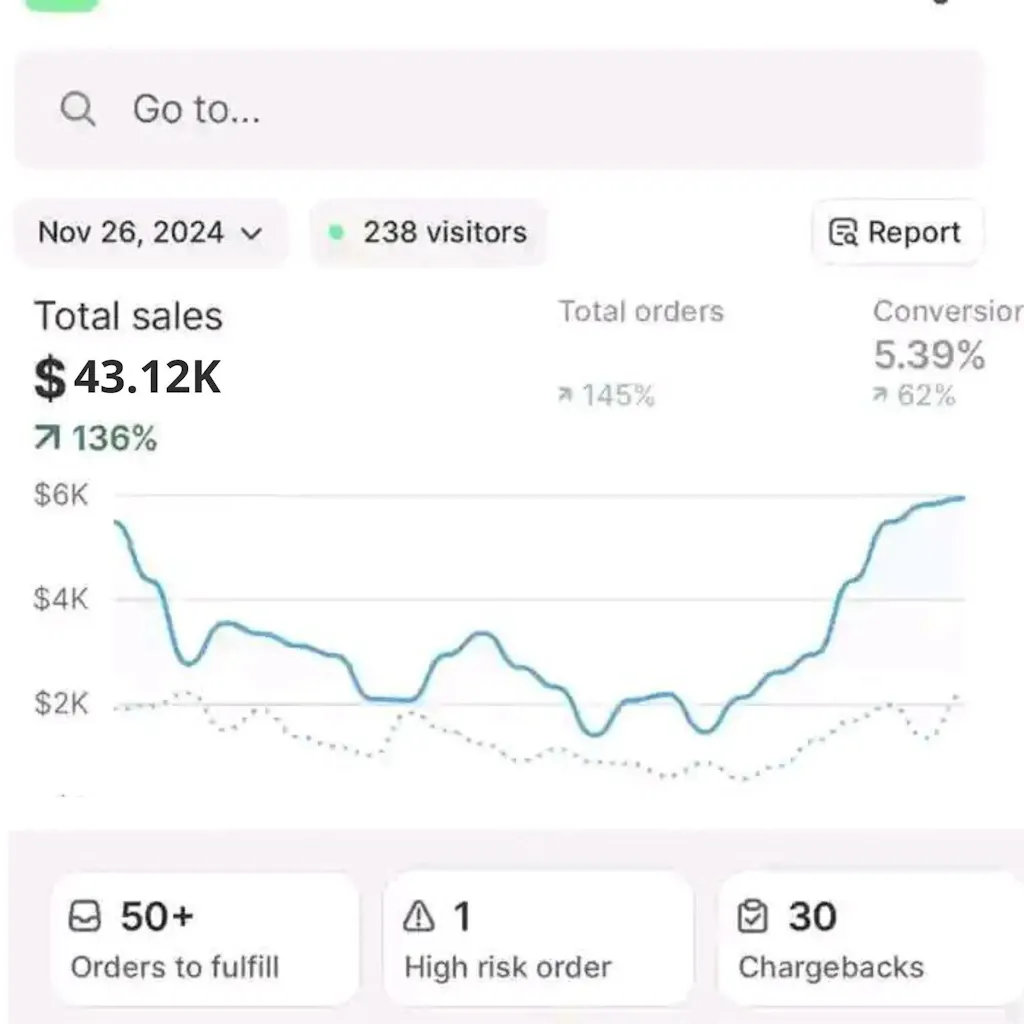Image resolution: width=1024 pixels, height=1024 pixels.
Task: Click the Total orders trend arrow
Action: [566, 396]
